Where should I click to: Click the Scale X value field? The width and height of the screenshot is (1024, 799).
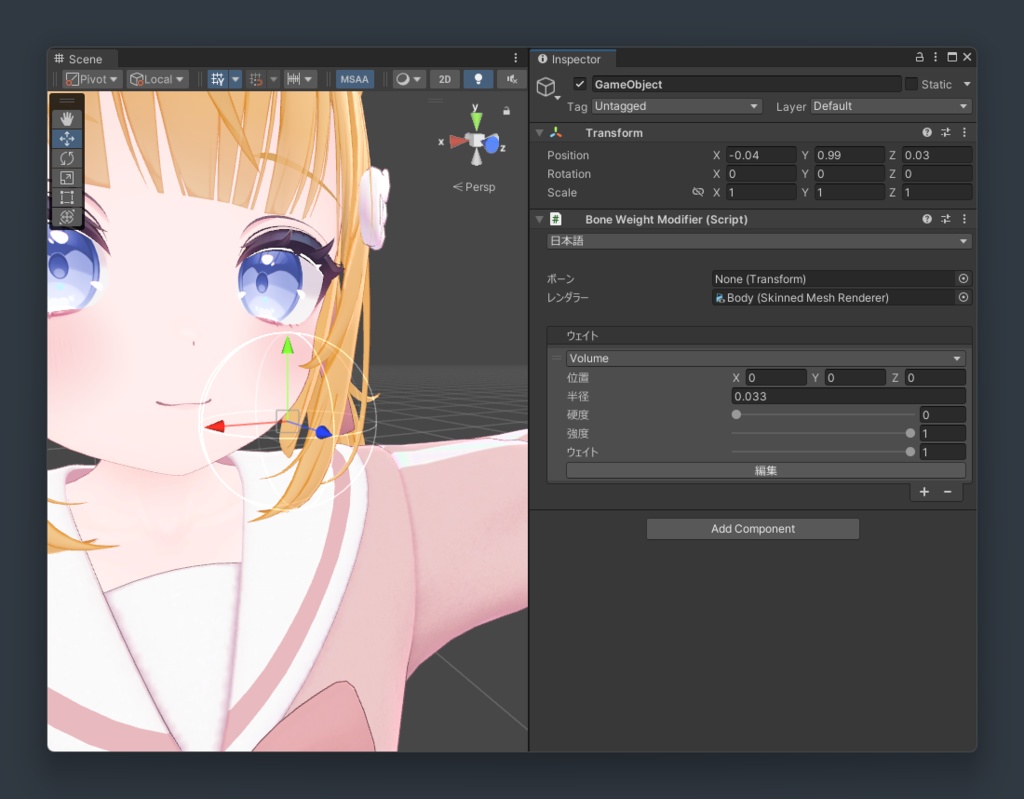[x=761, y=192]
